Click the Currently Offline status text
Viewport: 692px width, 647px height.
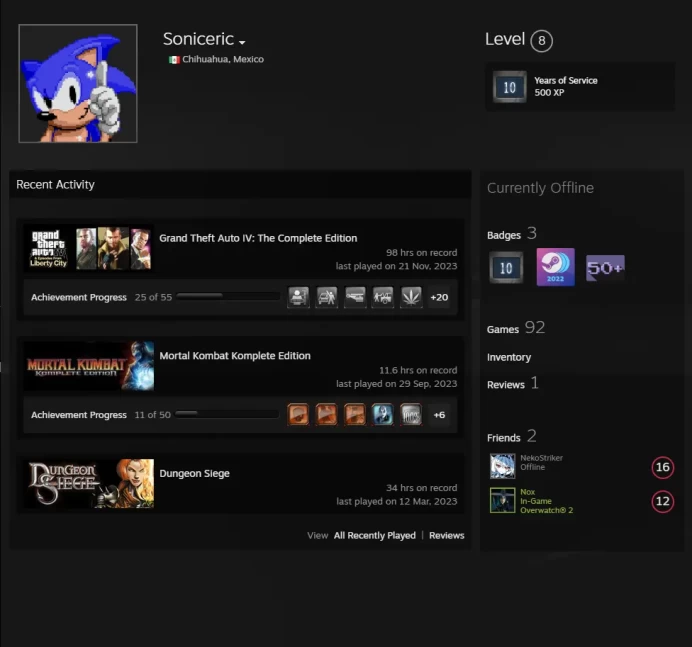(540, 188)
